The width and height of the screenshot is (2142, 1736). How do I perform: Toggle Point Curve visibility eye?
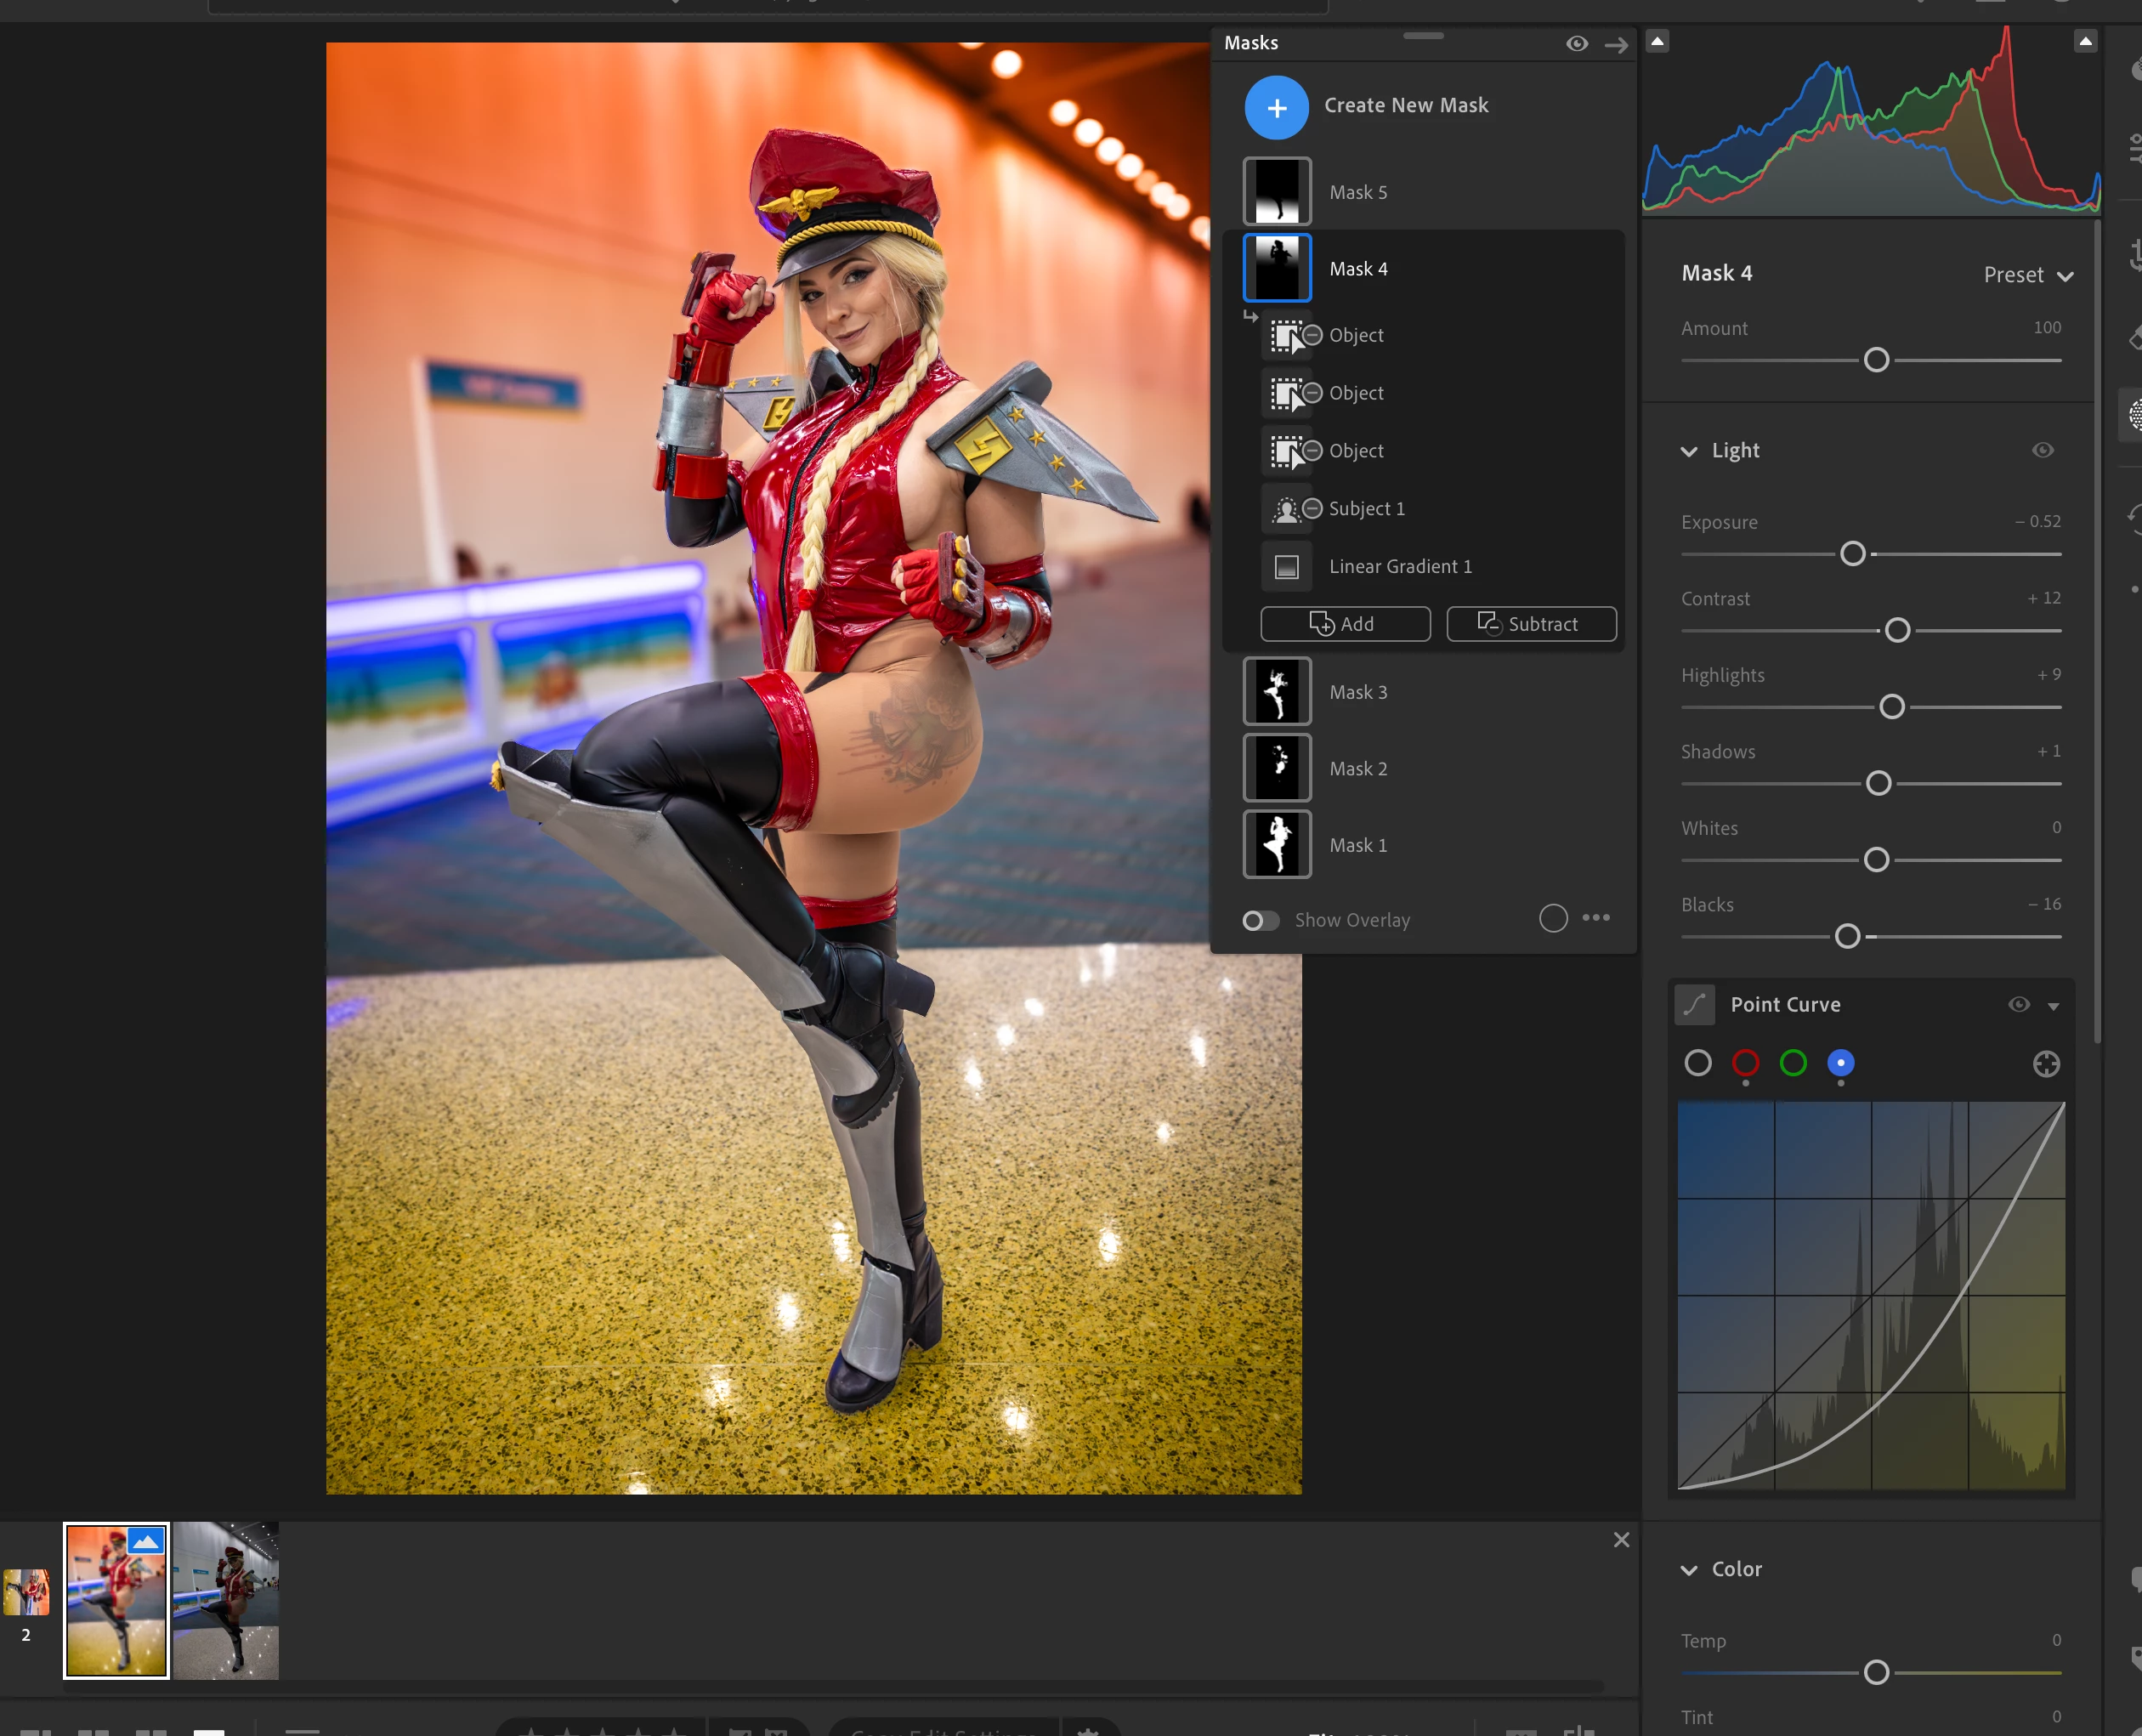tap(2018, 1005)
